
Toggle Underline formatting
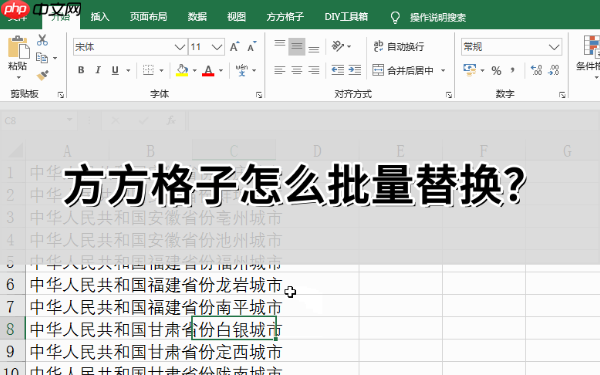pos(115,70)
